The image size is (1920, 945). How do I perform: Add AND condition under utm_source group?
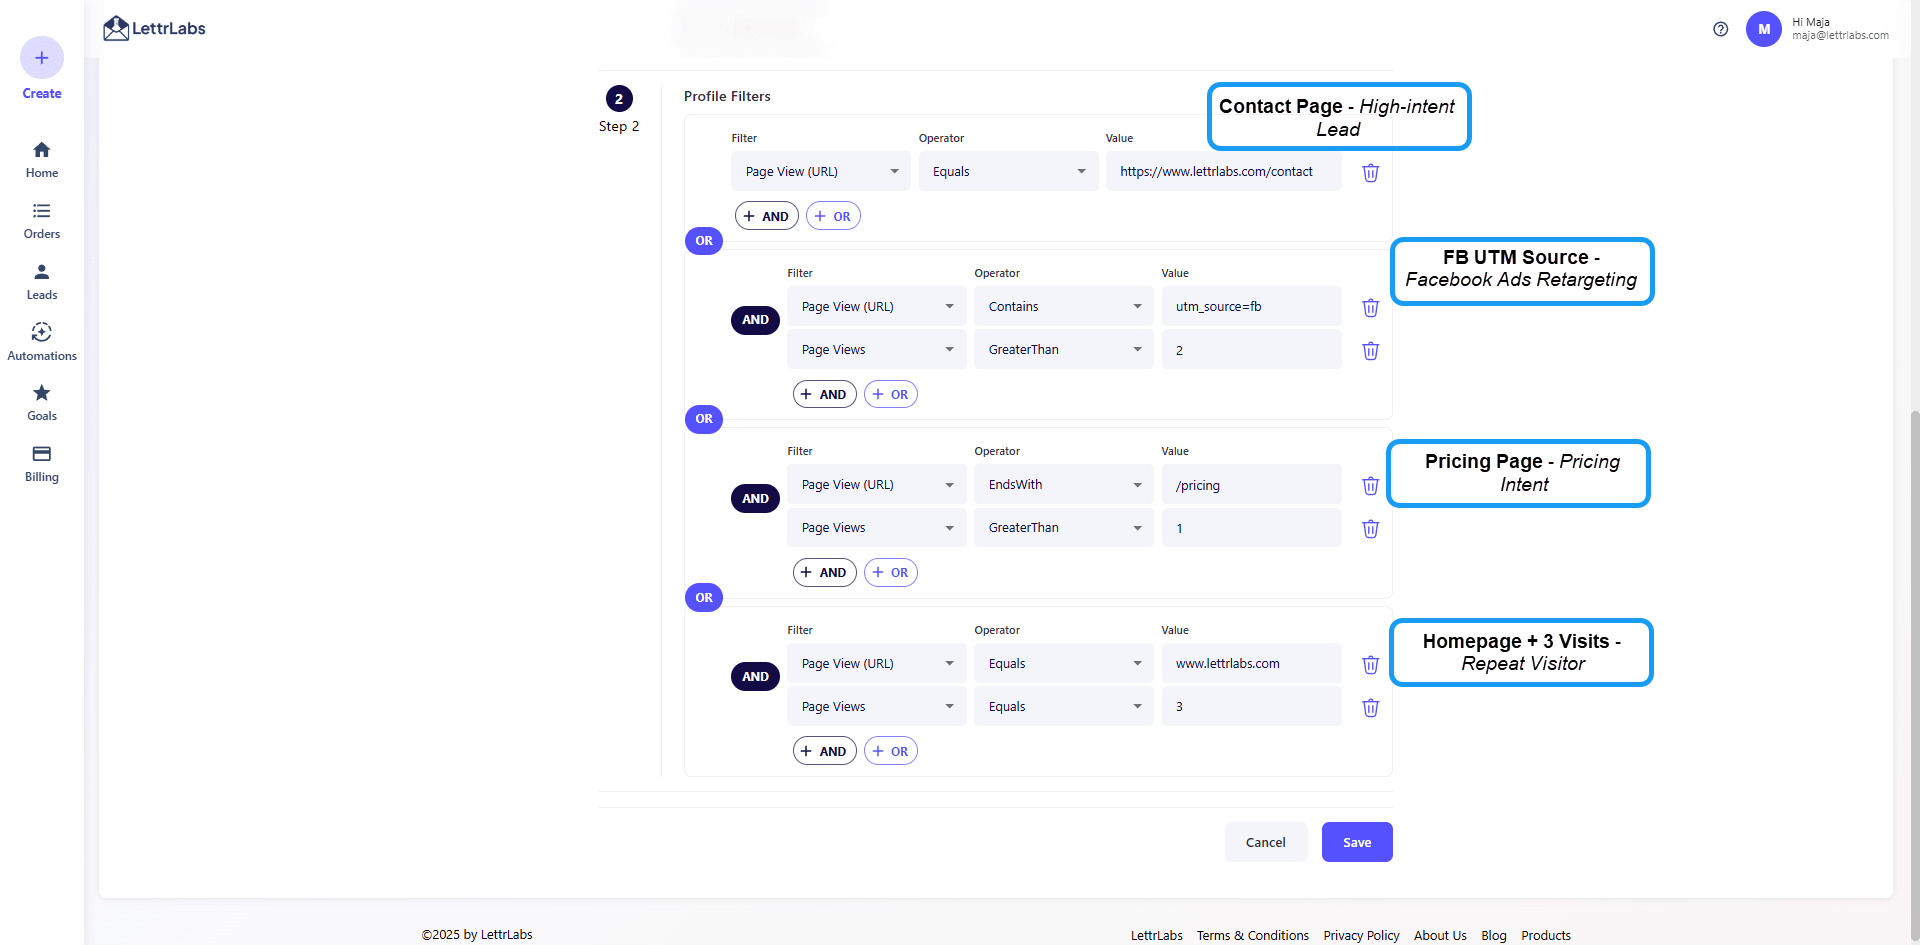(824, 394)
